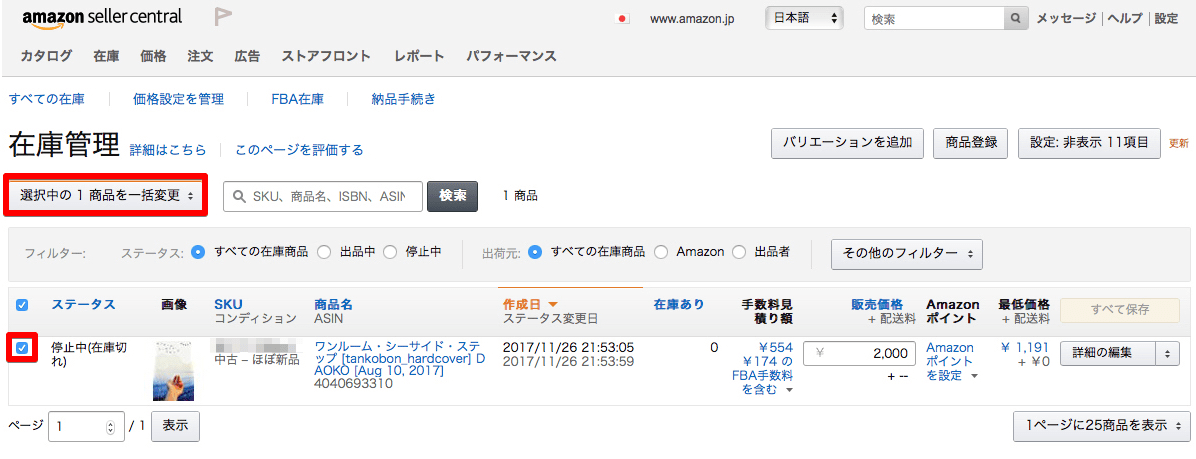This screenshot has width=1196, height=459.
Task: Open the 注文 menu
Action: pos(201,56)
